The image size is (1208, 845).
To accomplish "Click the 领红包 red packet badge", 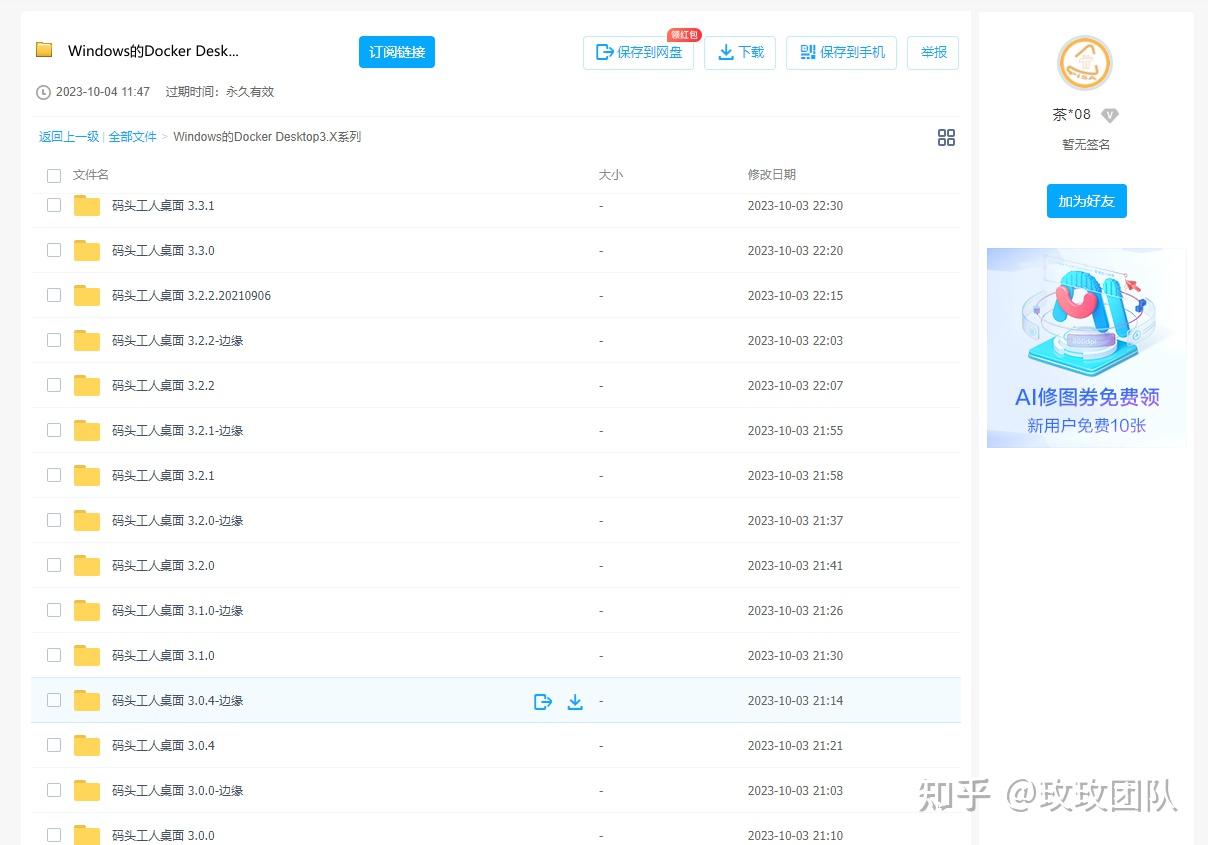I will tap(686, 33).
